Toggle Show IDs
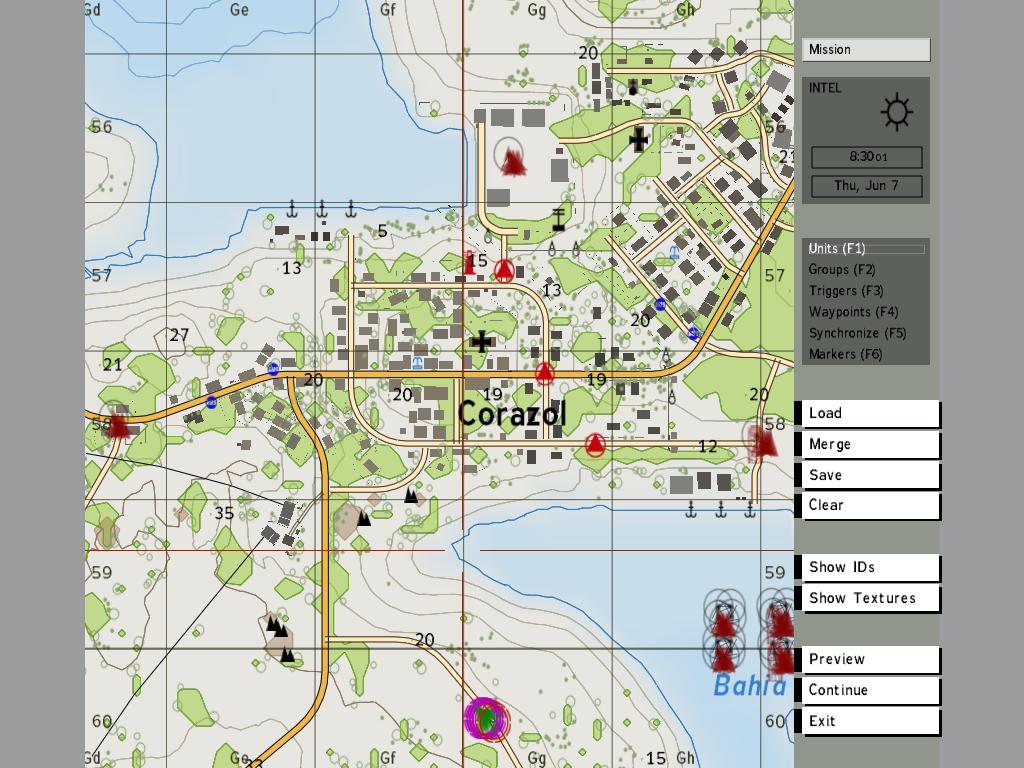1024x768 pixels. [871, 568]
